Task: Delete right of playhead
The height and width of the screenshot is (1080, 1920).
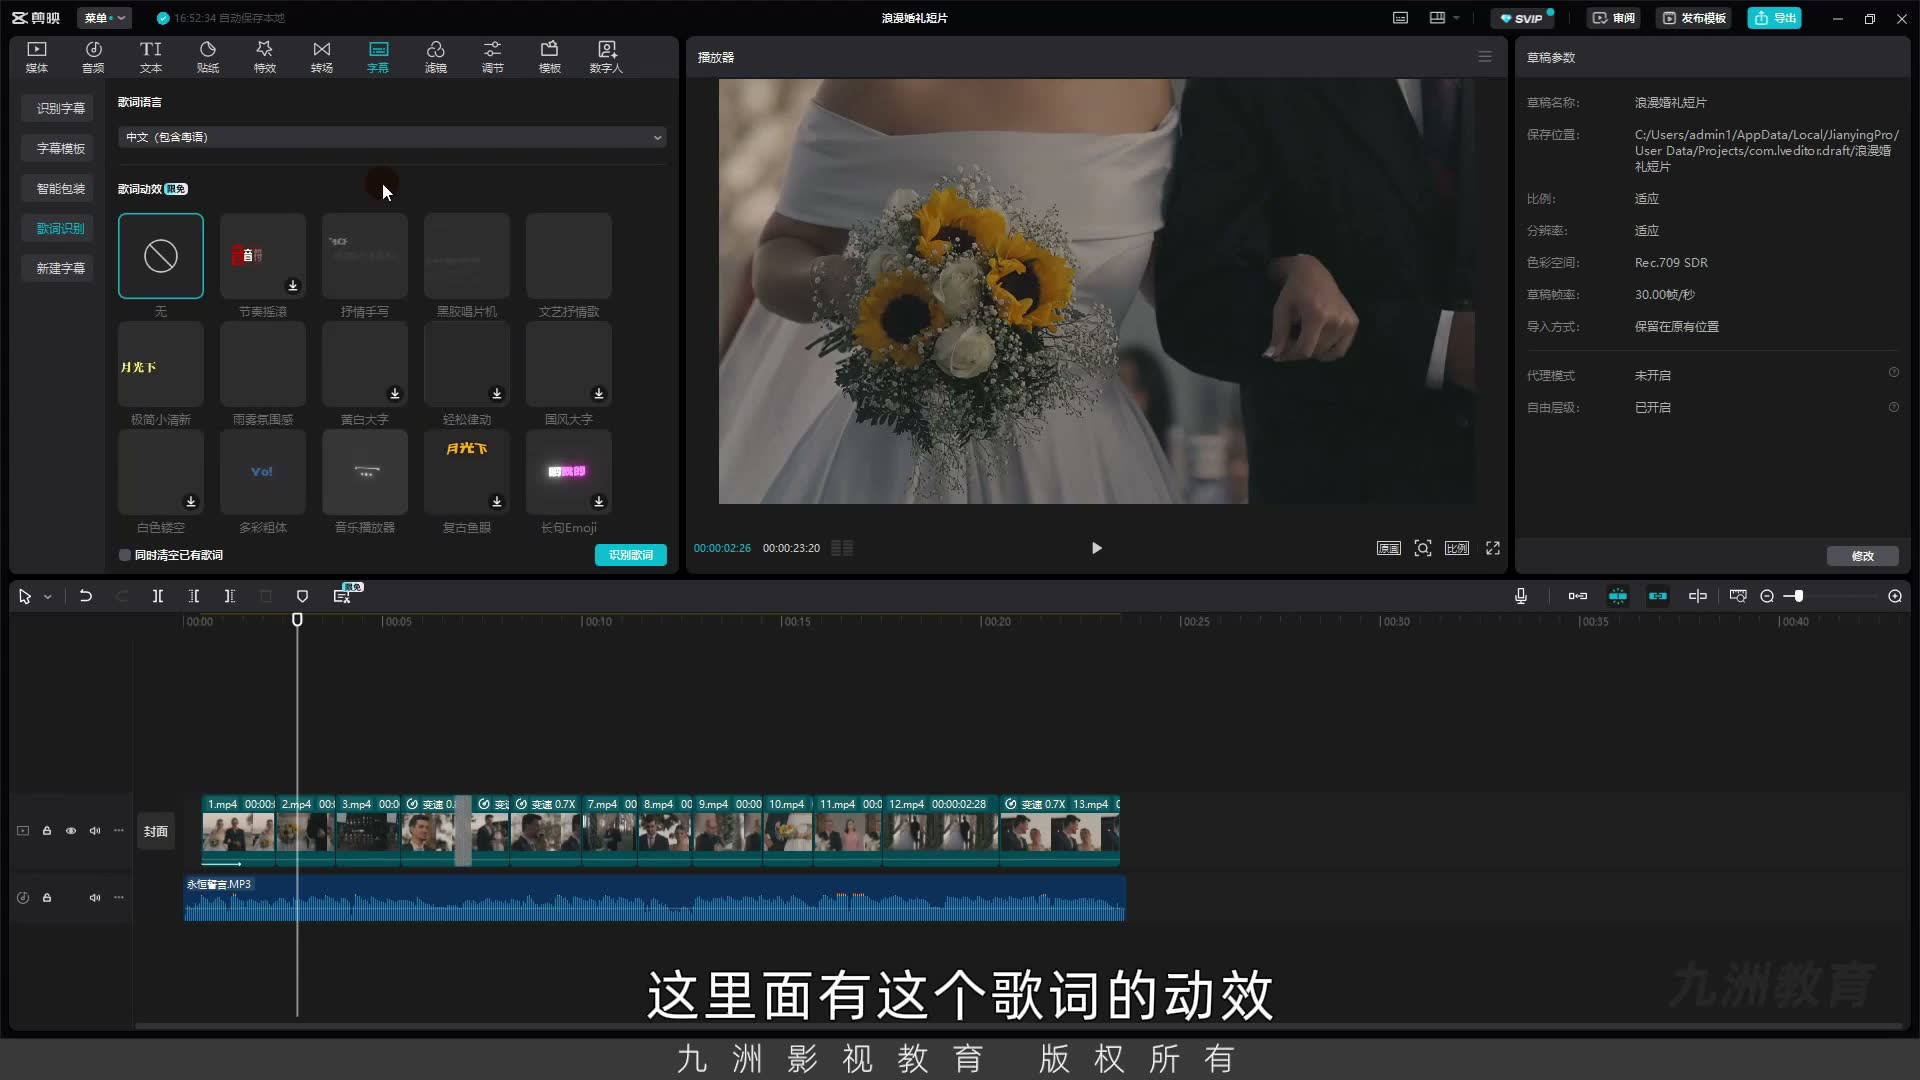Action: pos(230,596)
